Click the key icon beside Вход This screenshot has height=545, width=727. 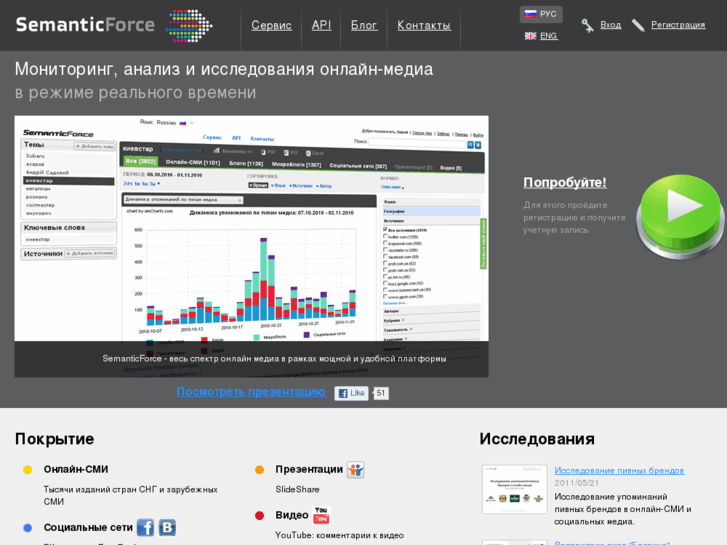tap(587, 26)
